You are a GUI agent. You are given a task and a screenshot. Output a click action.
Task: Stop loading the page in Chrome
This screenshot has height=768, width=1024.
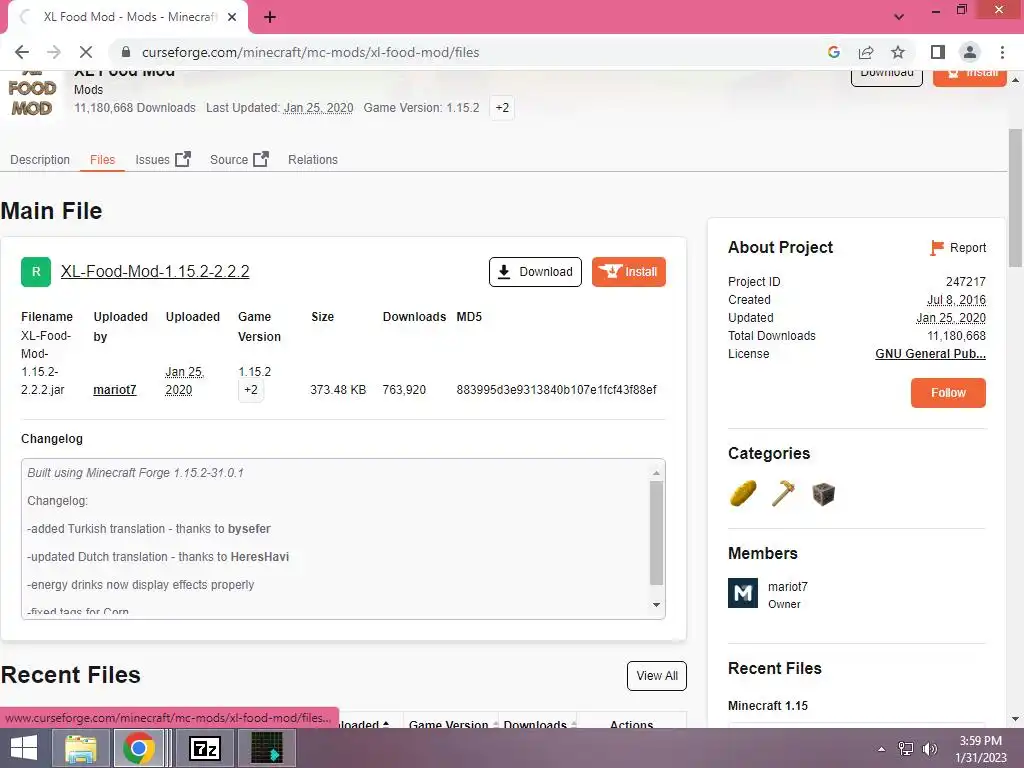(86, 52)
